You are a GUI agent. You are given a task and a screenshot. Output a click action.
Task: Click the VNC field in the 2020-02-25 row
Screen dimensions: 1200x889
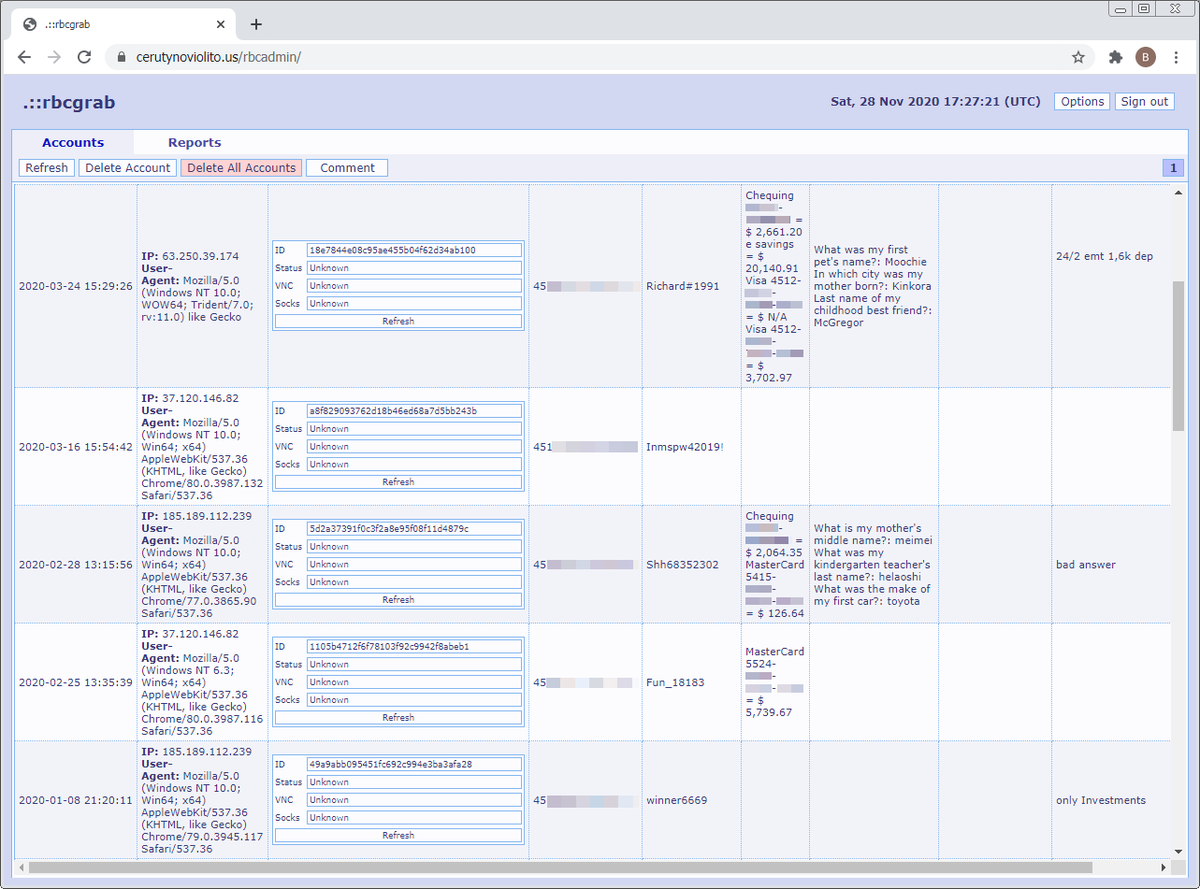(x=414, y=682)
